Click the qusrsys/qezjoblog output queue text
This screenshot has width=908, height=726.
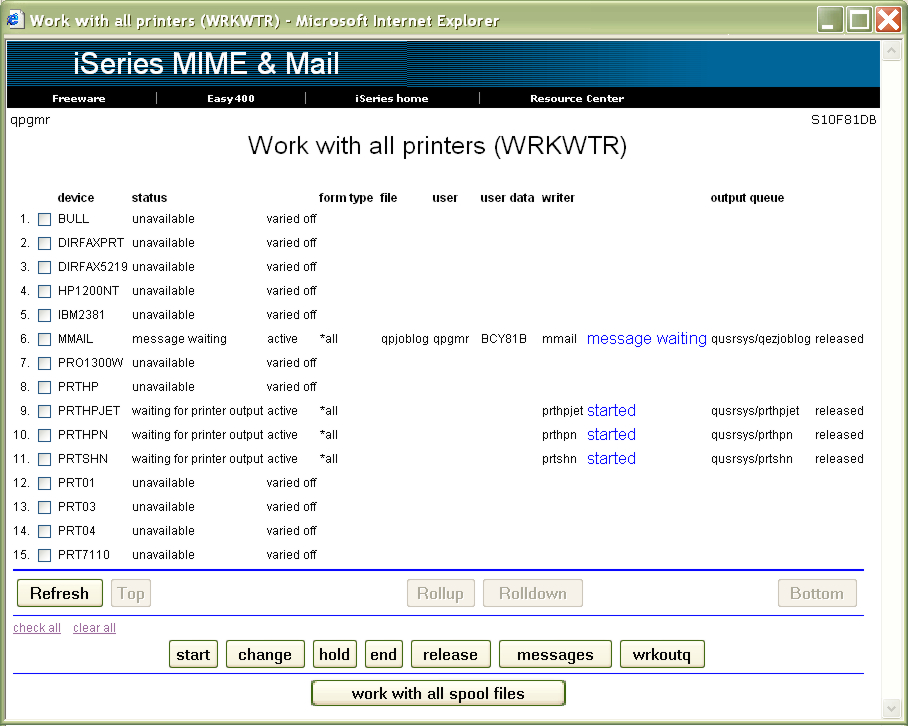pyautogui.click(x=761, y=339)
